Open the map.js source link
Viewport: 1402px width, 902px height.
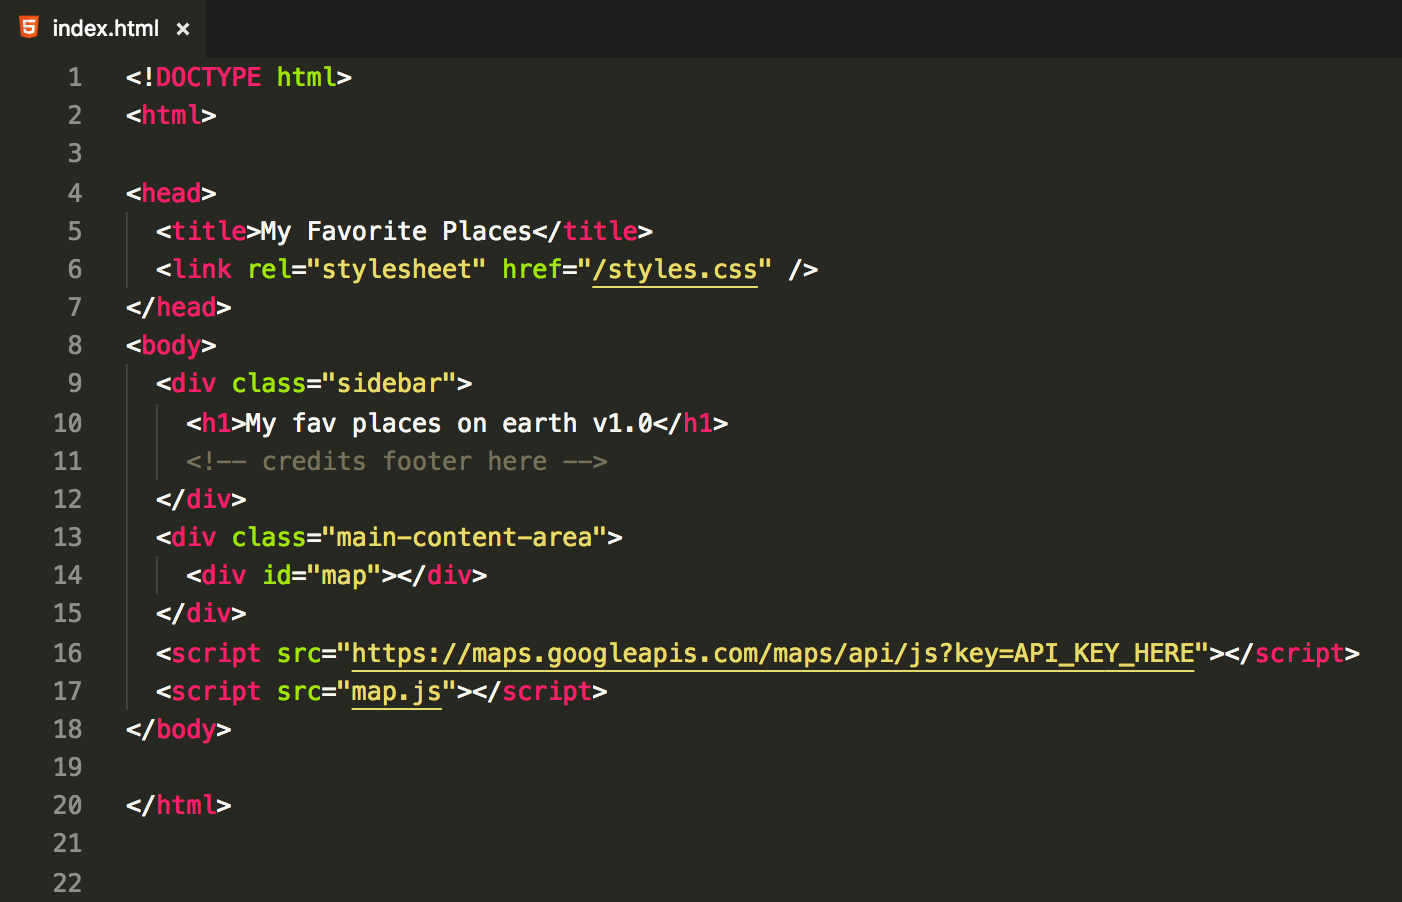(397, 692)
